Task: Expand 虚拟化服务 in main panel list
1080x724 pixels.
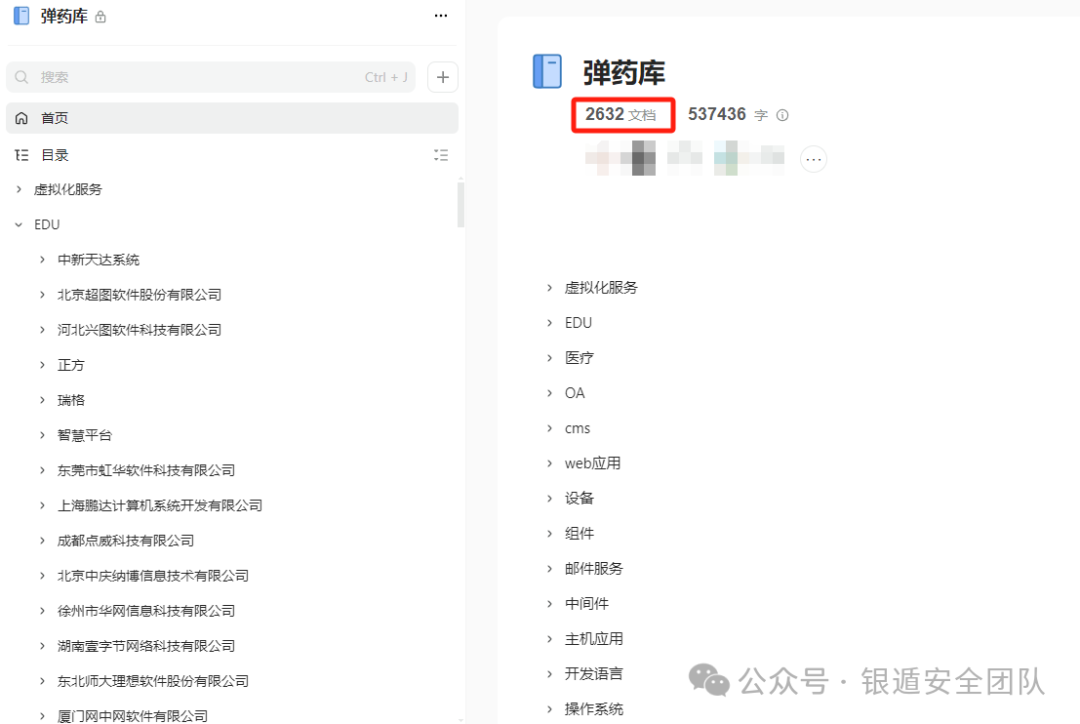Action: click(549, 288)
